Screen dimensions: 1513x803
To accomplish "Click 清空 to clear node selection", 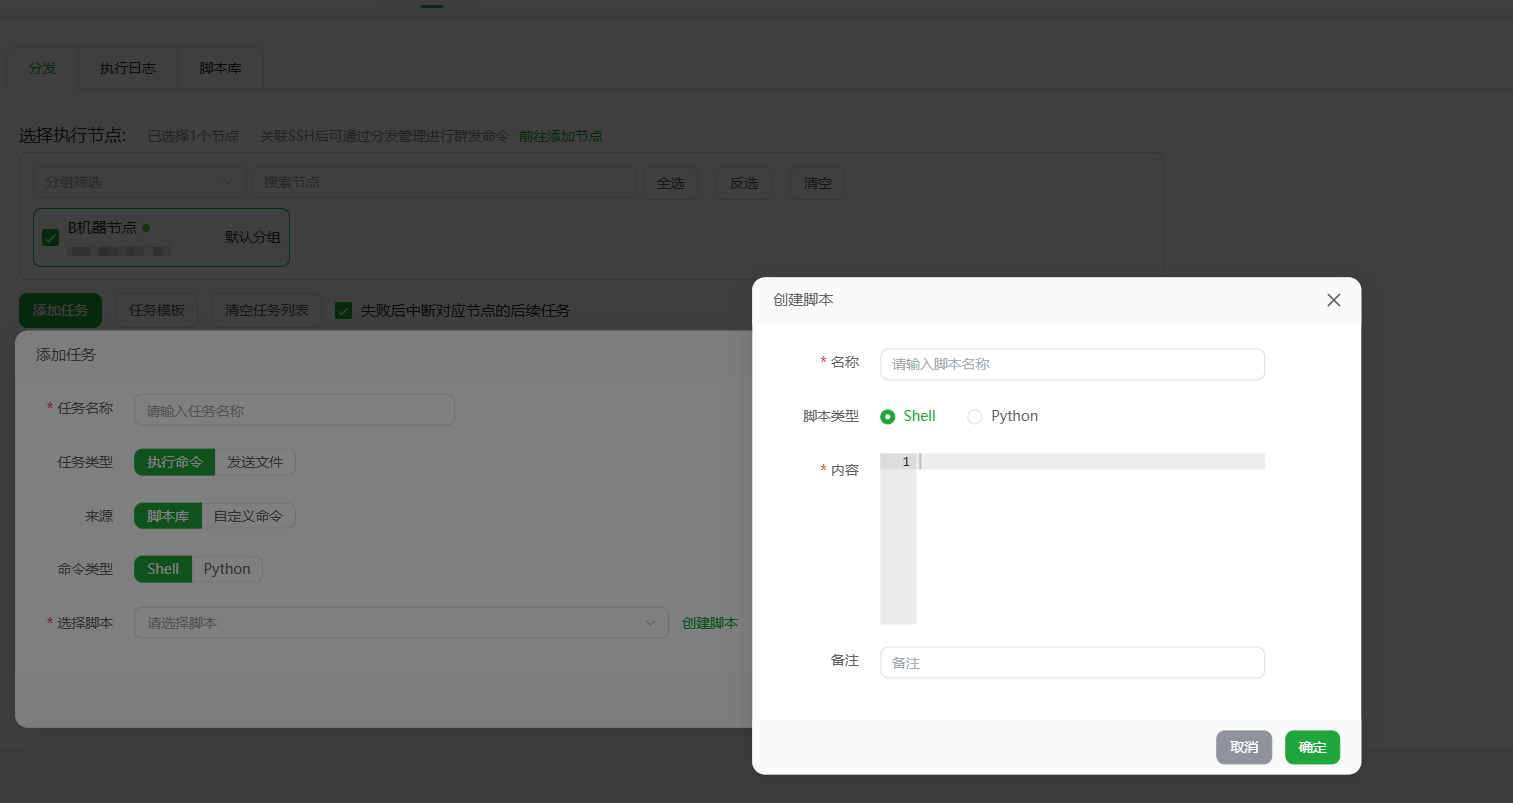I will point(816,182).
